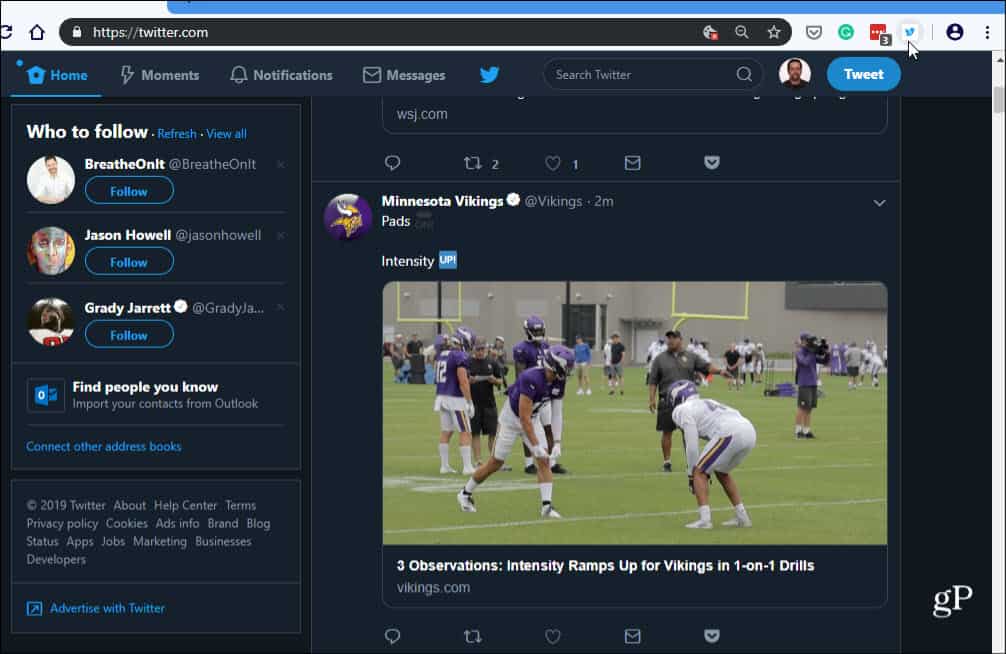1006x654 pixels.
Task: Save the Vikings tweet to Pocket
Action: pyautogui.click(x=712, y=636)
